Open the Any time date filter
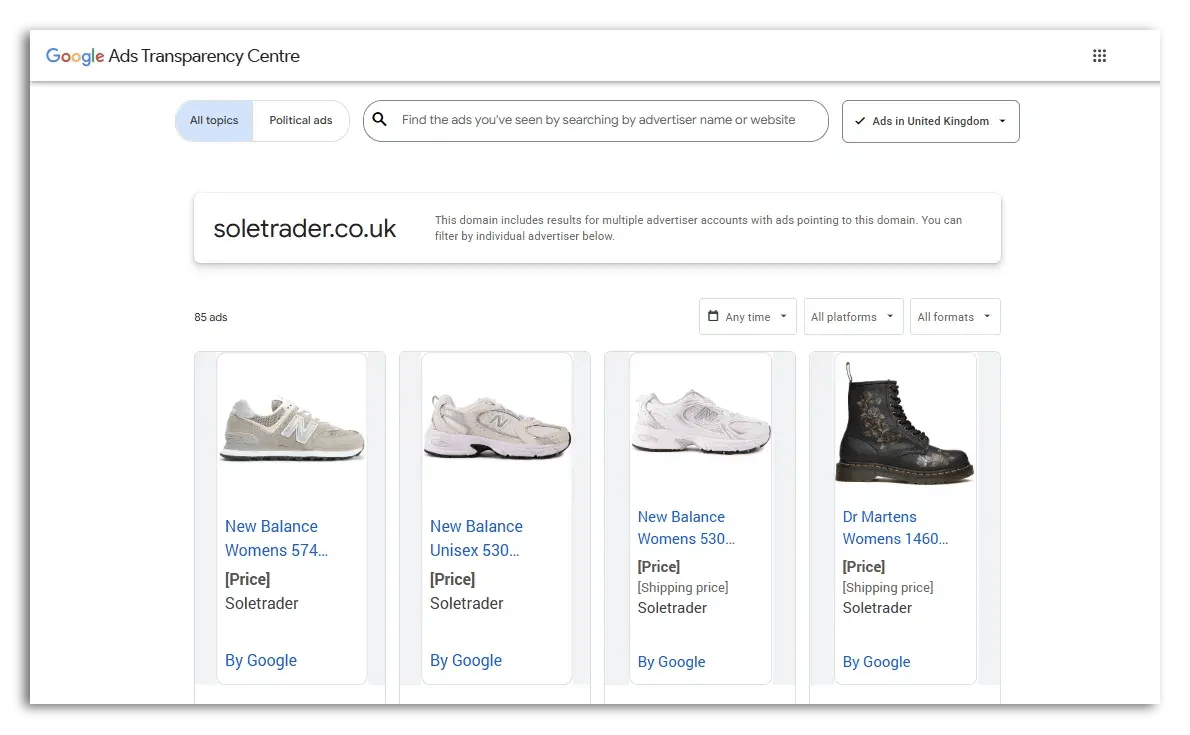1190x735 pixels. [747, 316]
